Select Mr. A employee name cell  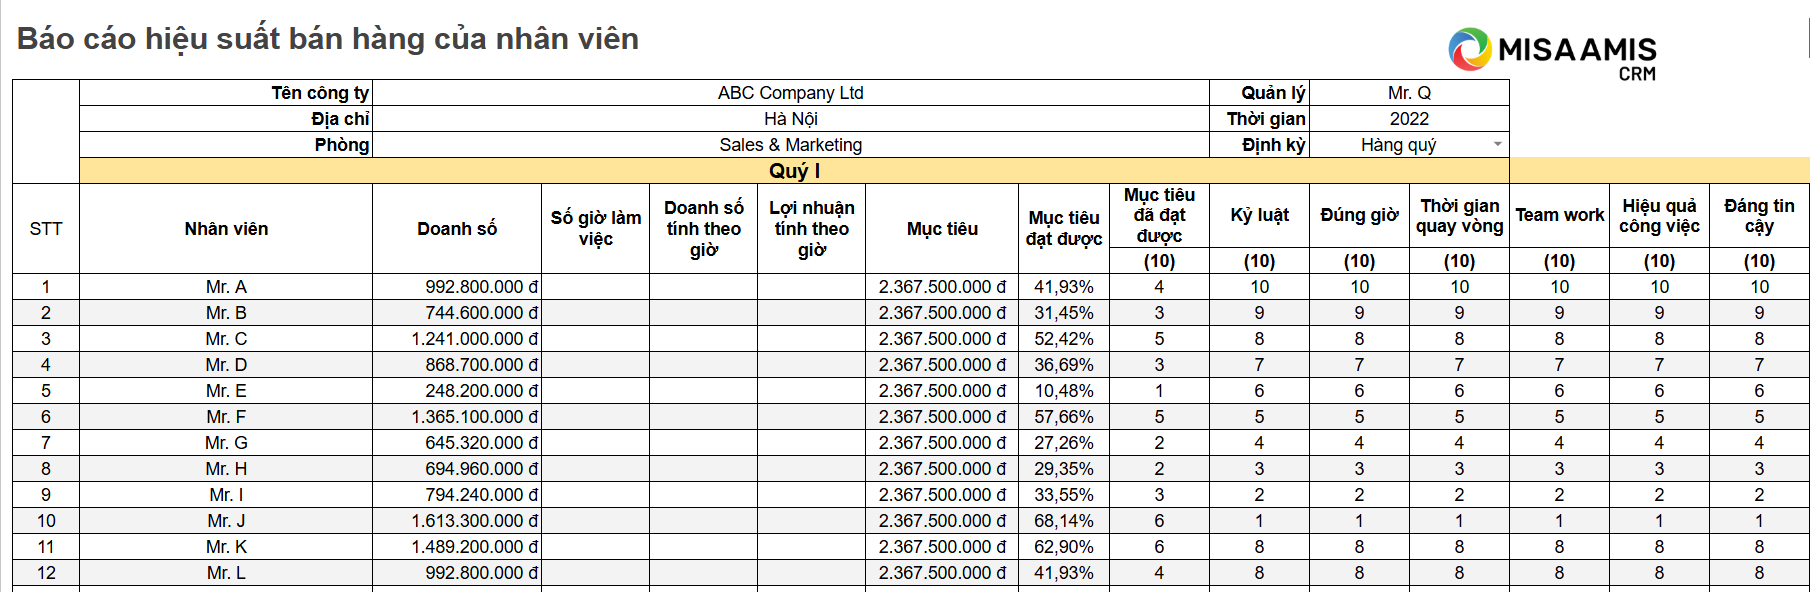(x=226, y=287)
